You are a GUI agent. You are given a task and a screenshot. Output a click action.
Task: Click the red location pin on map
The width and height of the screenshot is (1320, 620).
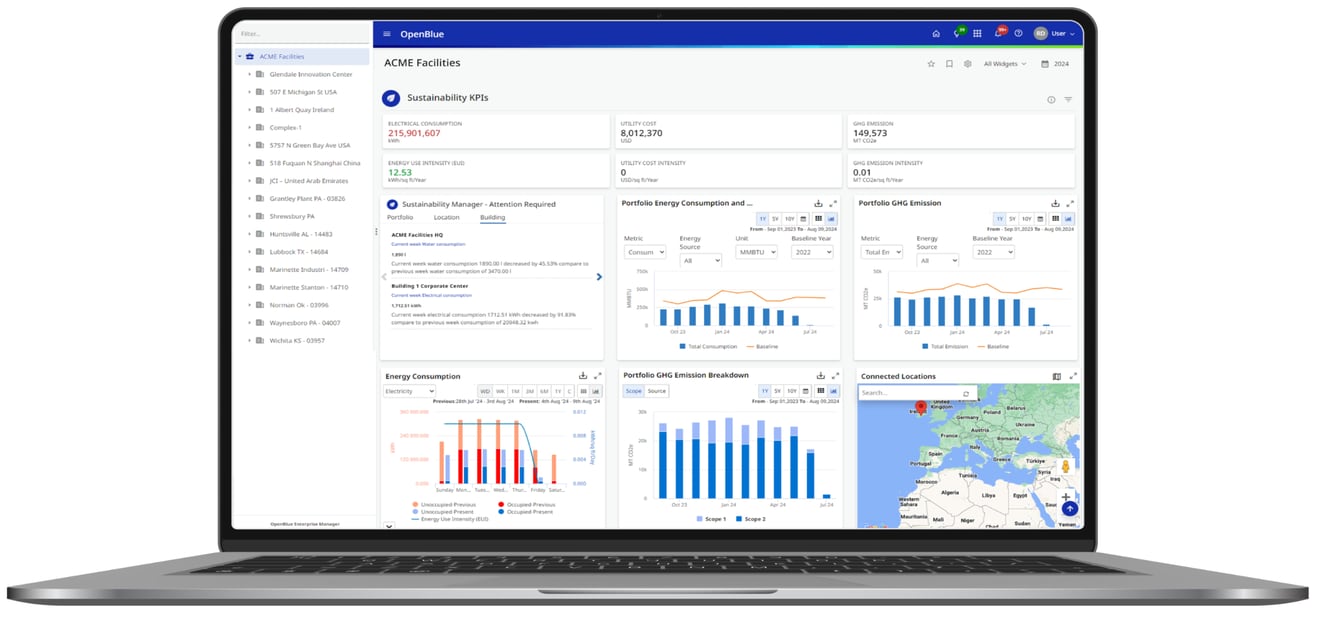click(x=921, y=408)
